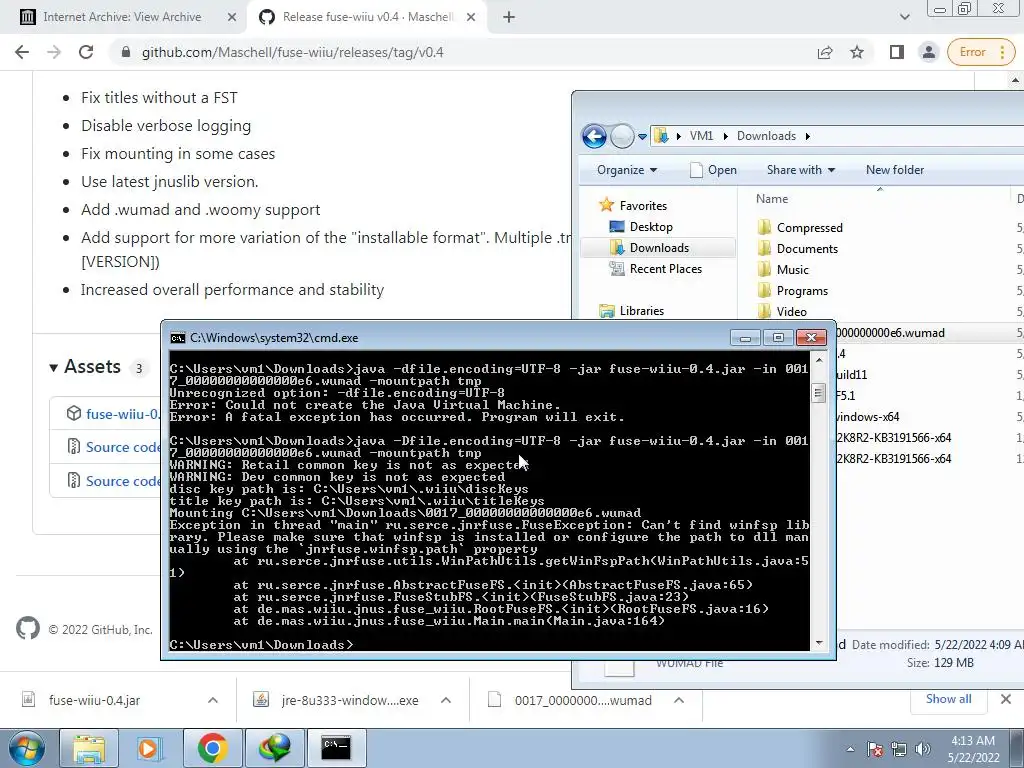
Task: Select Recent Places in navigation pane
Action: coord(665,268)
